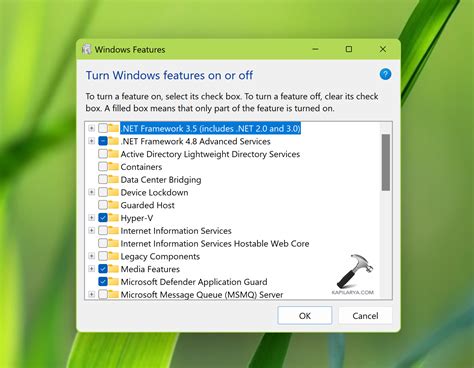Screen dimensions: 474x368
Task: Click the folder icon beside Device Lockdown
Action: 113,192
